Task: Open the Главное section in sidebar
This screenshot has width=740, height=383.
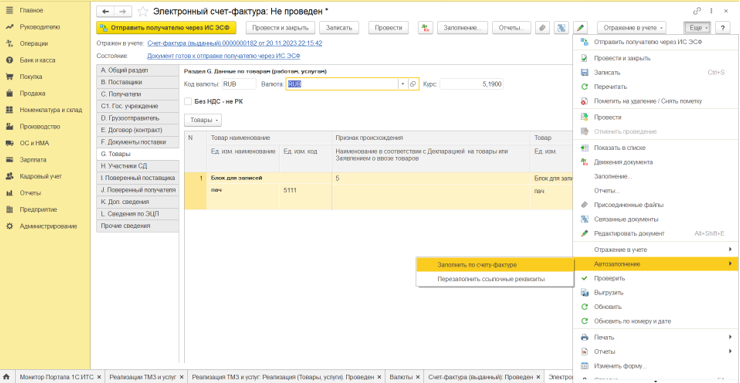Action: [x=31, y=10]
